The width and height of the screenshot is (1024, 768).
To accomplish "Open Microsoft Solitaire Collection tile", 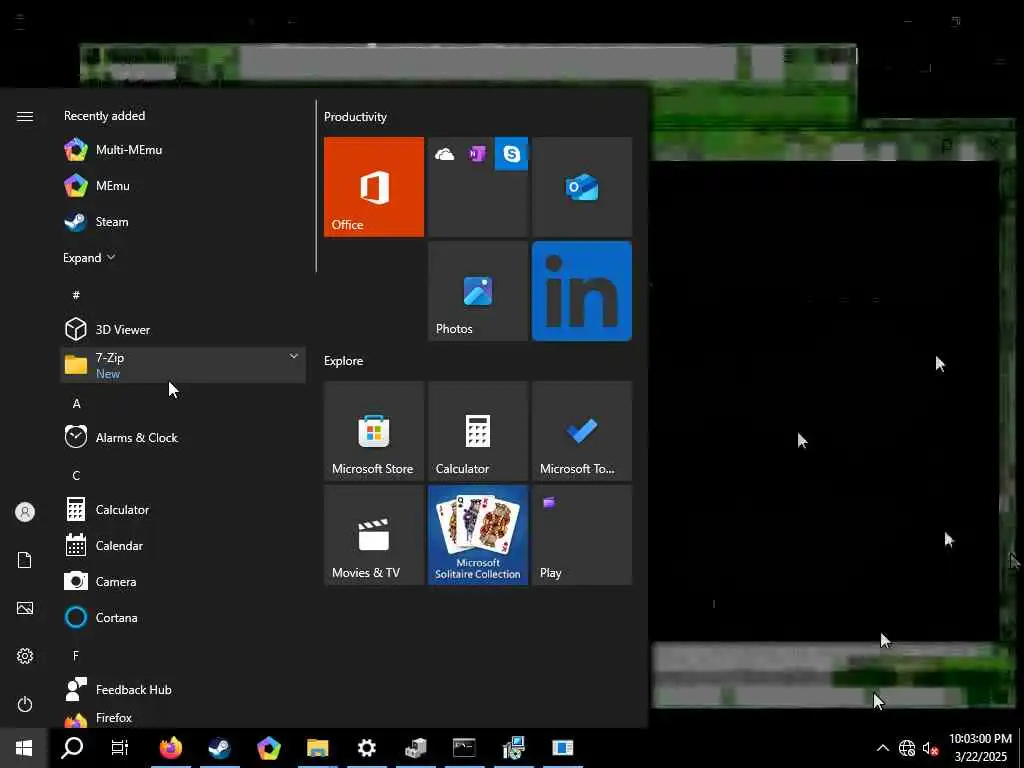I will pyautogui.click(x=478, y=535).
